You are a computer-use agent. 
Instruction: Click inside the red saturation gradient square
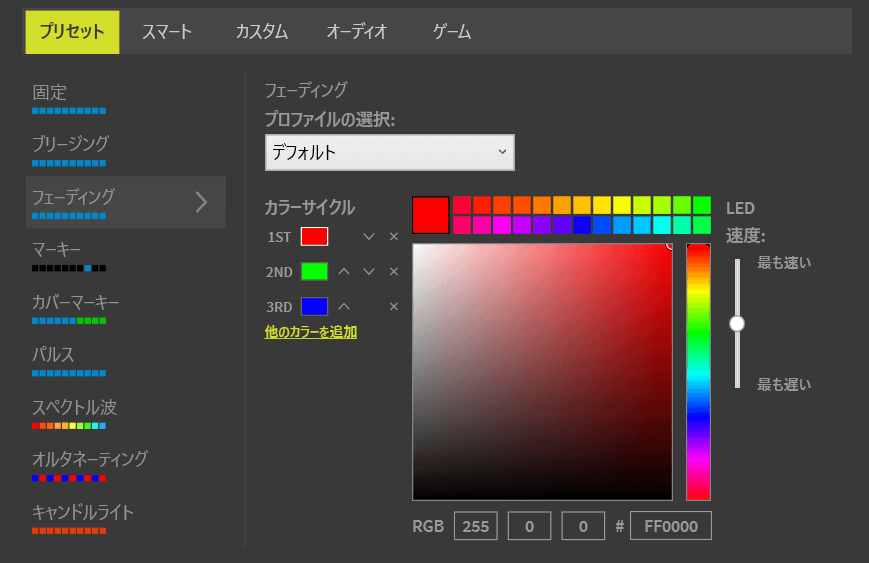point(542,372)
